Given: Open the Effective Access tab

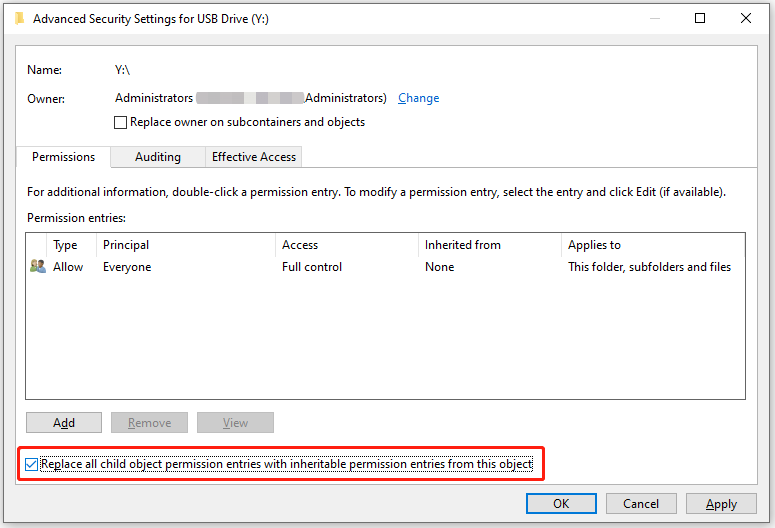Looking at the screenshot, I should (x=253, y=157).
